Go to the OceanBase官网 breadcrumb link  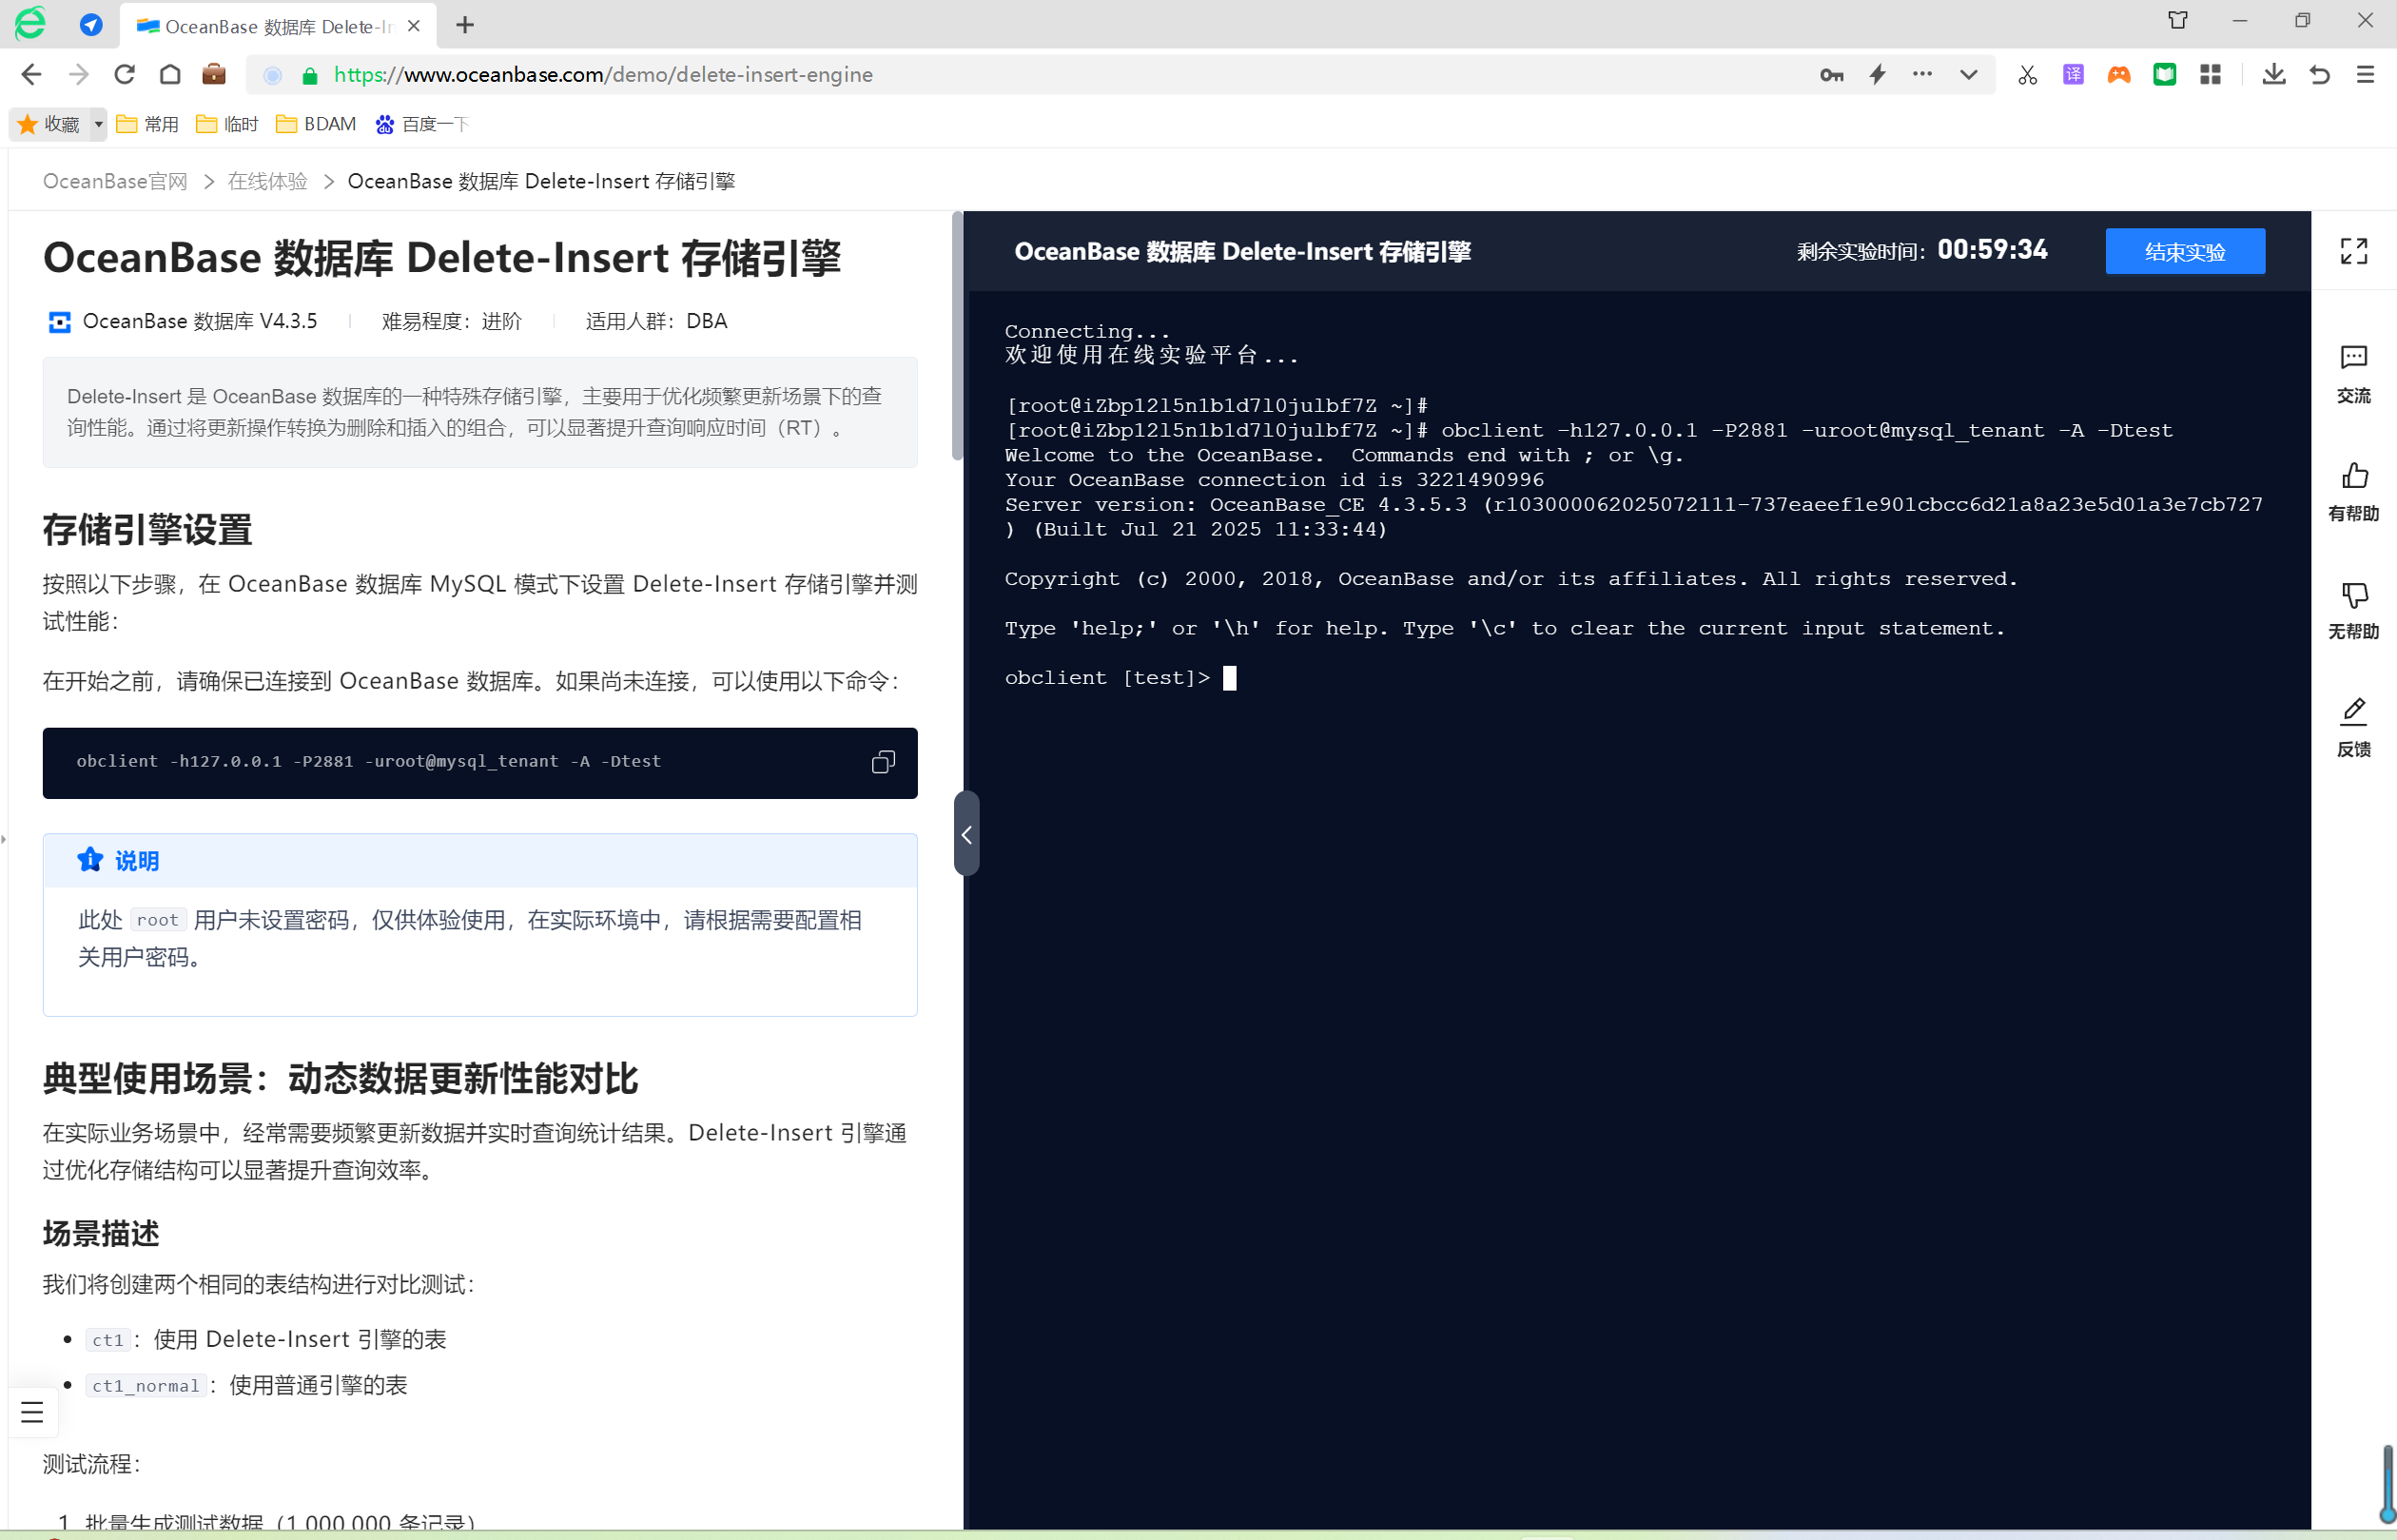coord(114,181)
